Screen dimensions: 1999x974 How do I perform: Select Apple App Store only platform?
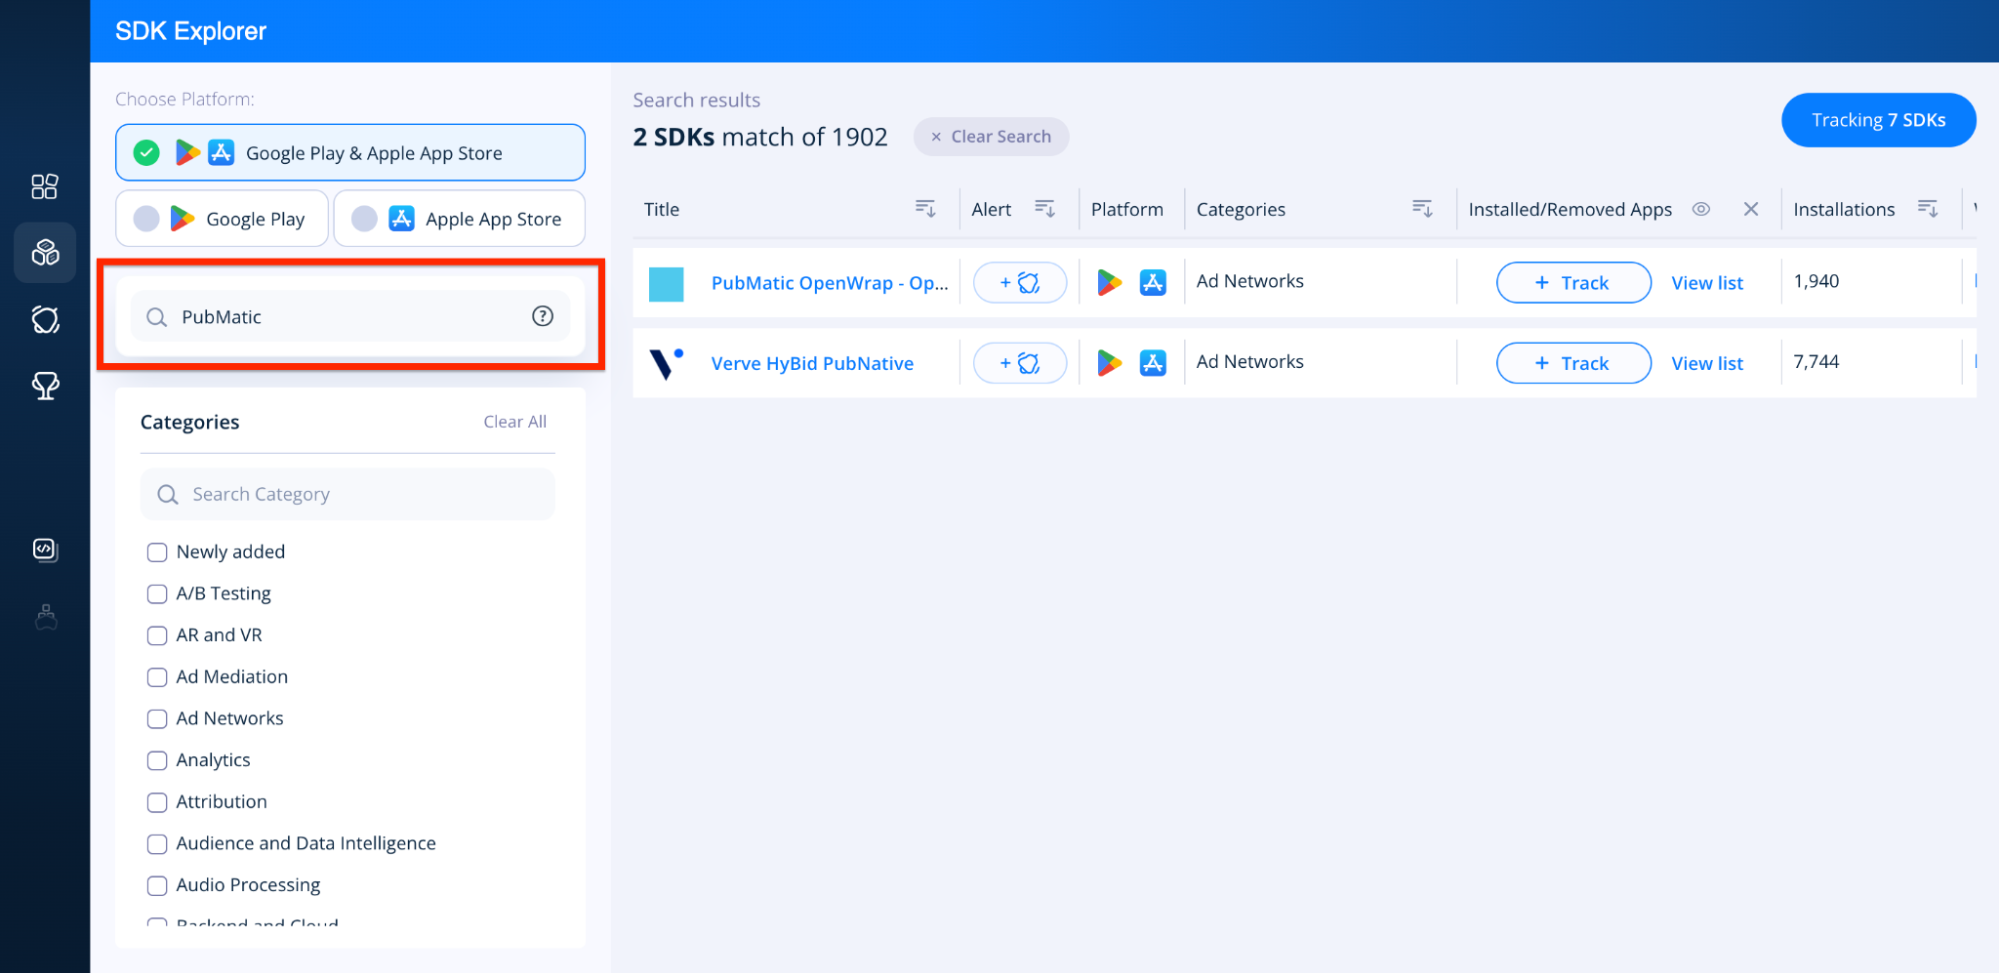click(x=459, y=219)
